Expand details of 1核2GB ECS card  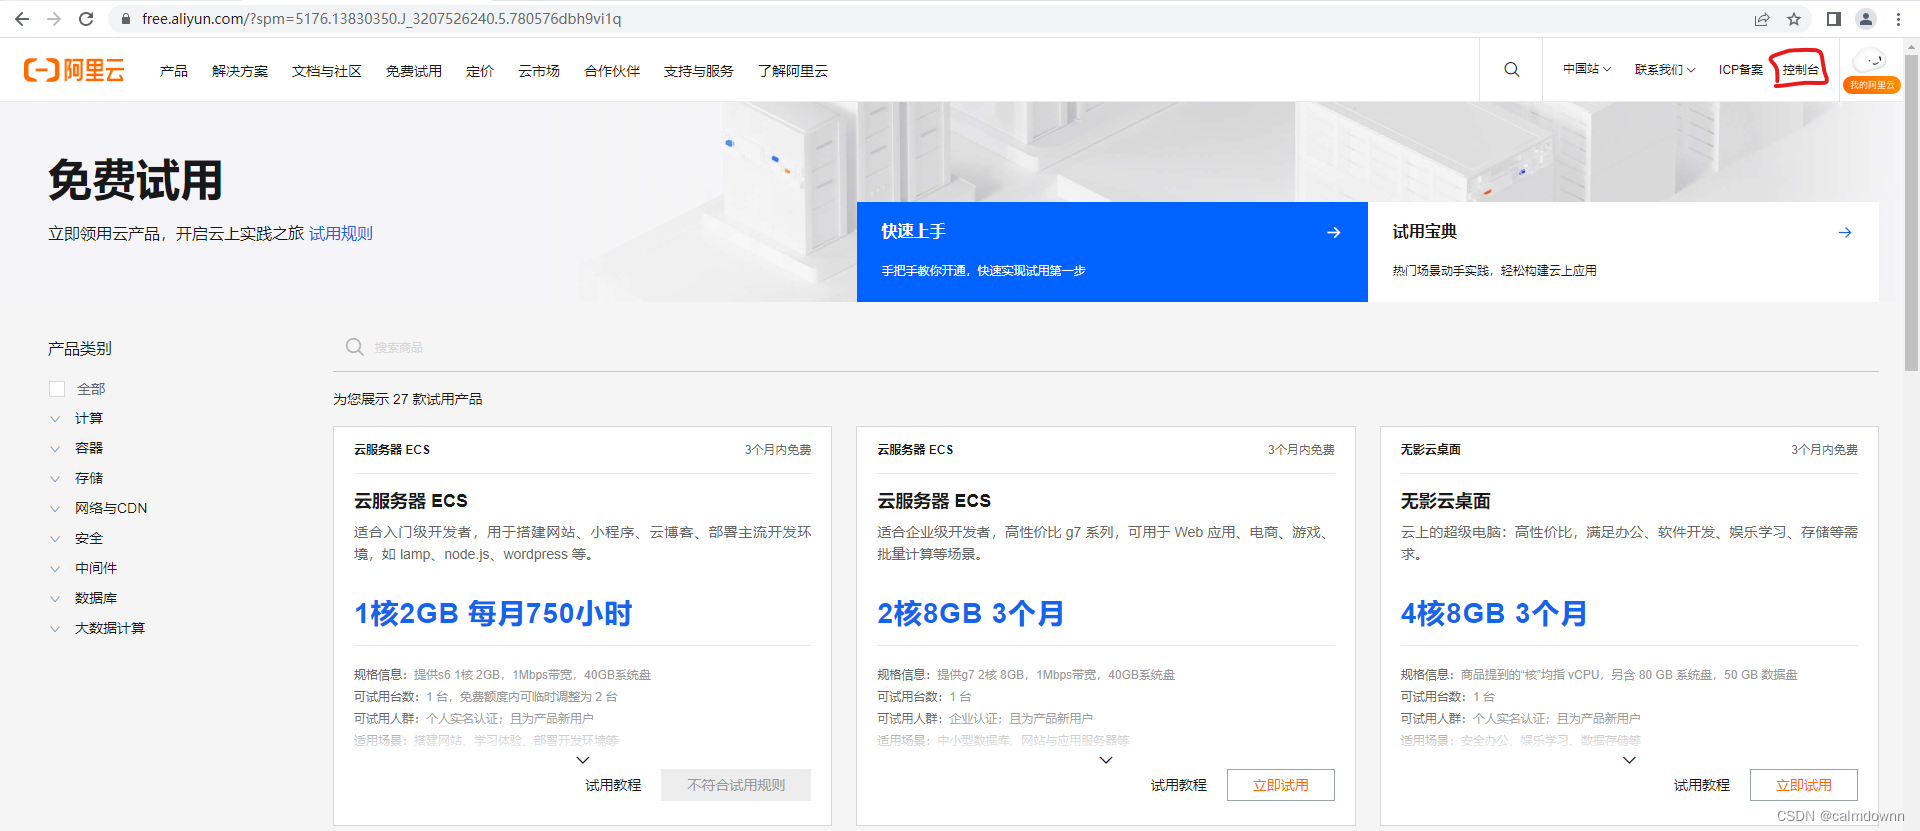tap(583, 760)
